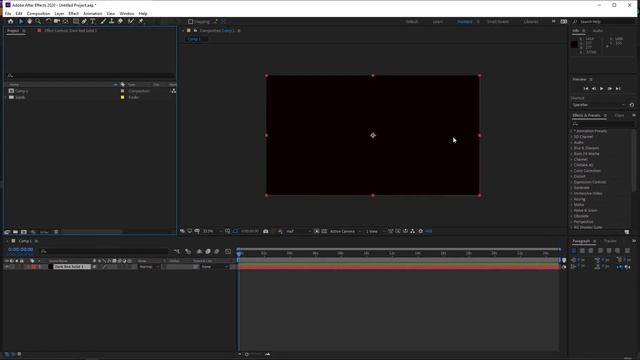Switch to Effect Controls tab

coord(70,31)
